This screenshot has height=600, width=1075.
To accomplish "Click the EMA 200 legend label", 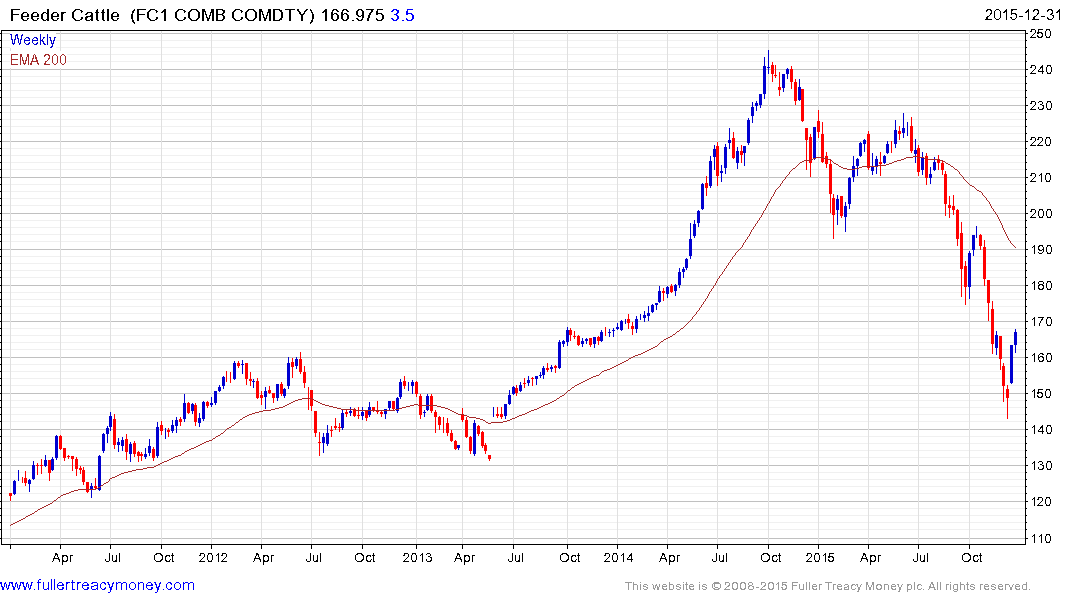I will pyautogui.click(x=38, y=60).
